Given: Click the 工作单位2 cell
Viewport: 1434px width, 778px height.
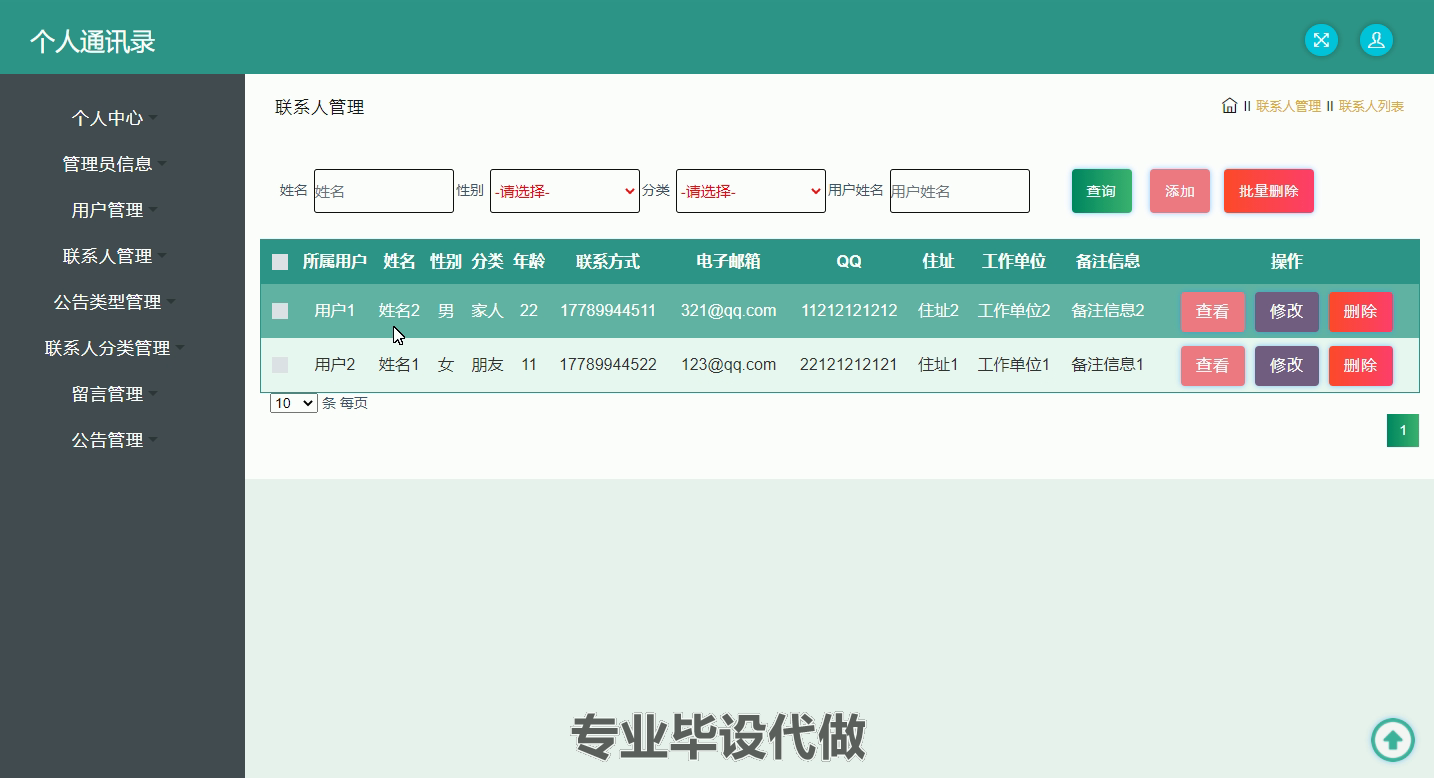Looking at the screenshot, I should click(x=1014, y=311).
